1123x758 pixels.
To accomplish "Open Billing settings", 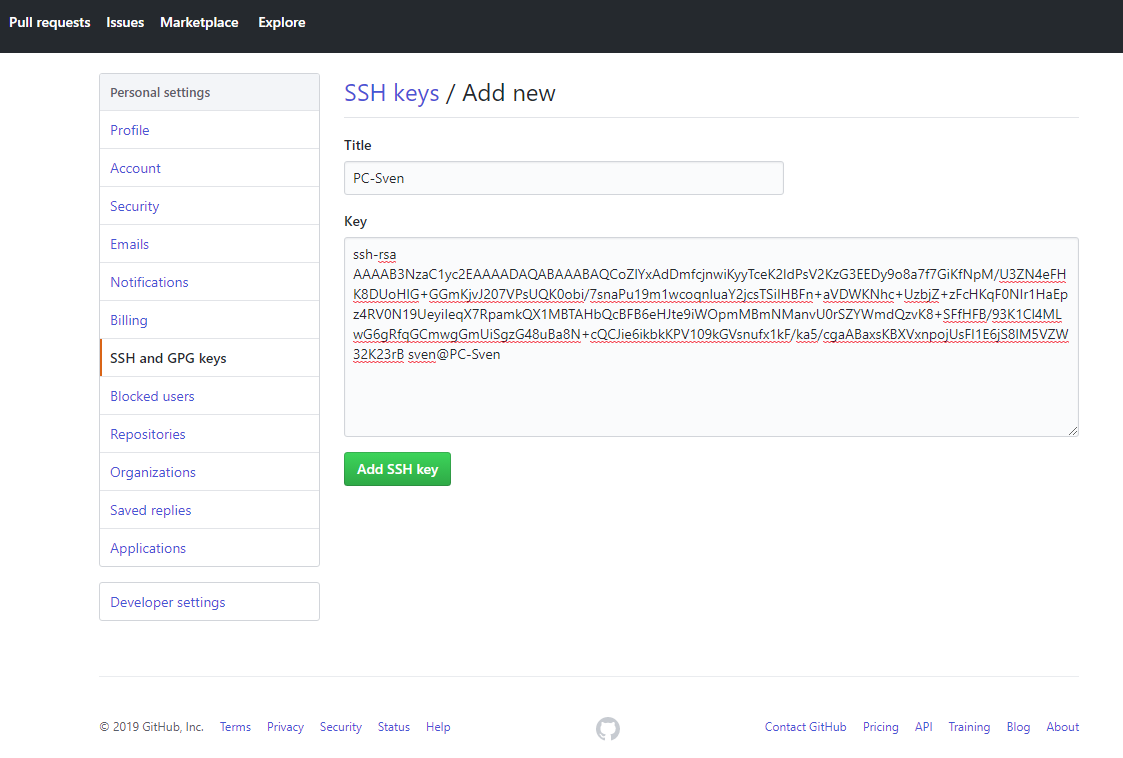I will tap(209, 320).
